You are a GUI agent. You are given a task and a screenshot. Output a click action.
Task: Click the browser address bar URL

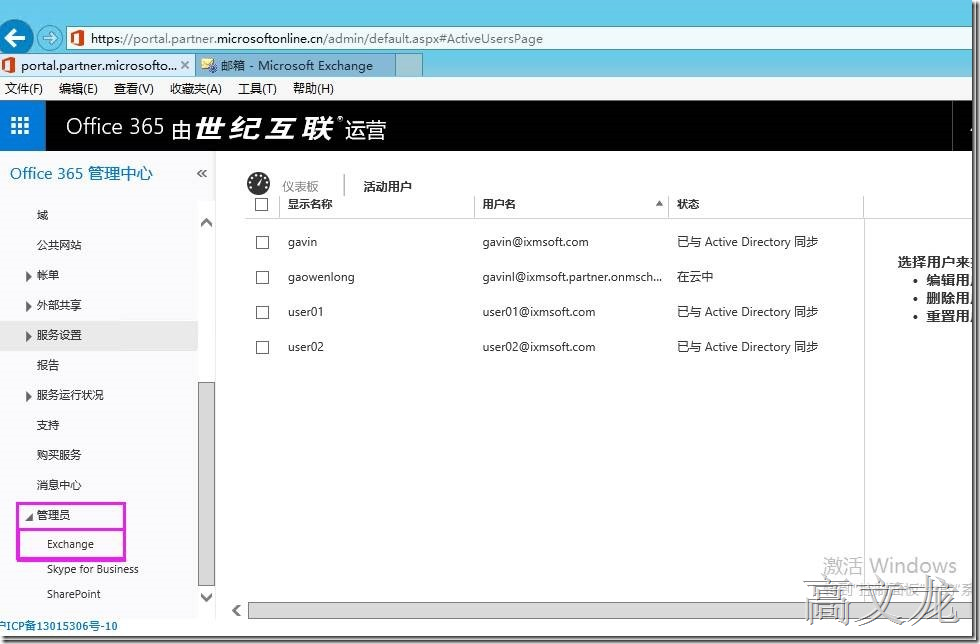pyautogui.click(x=316, y=38)
